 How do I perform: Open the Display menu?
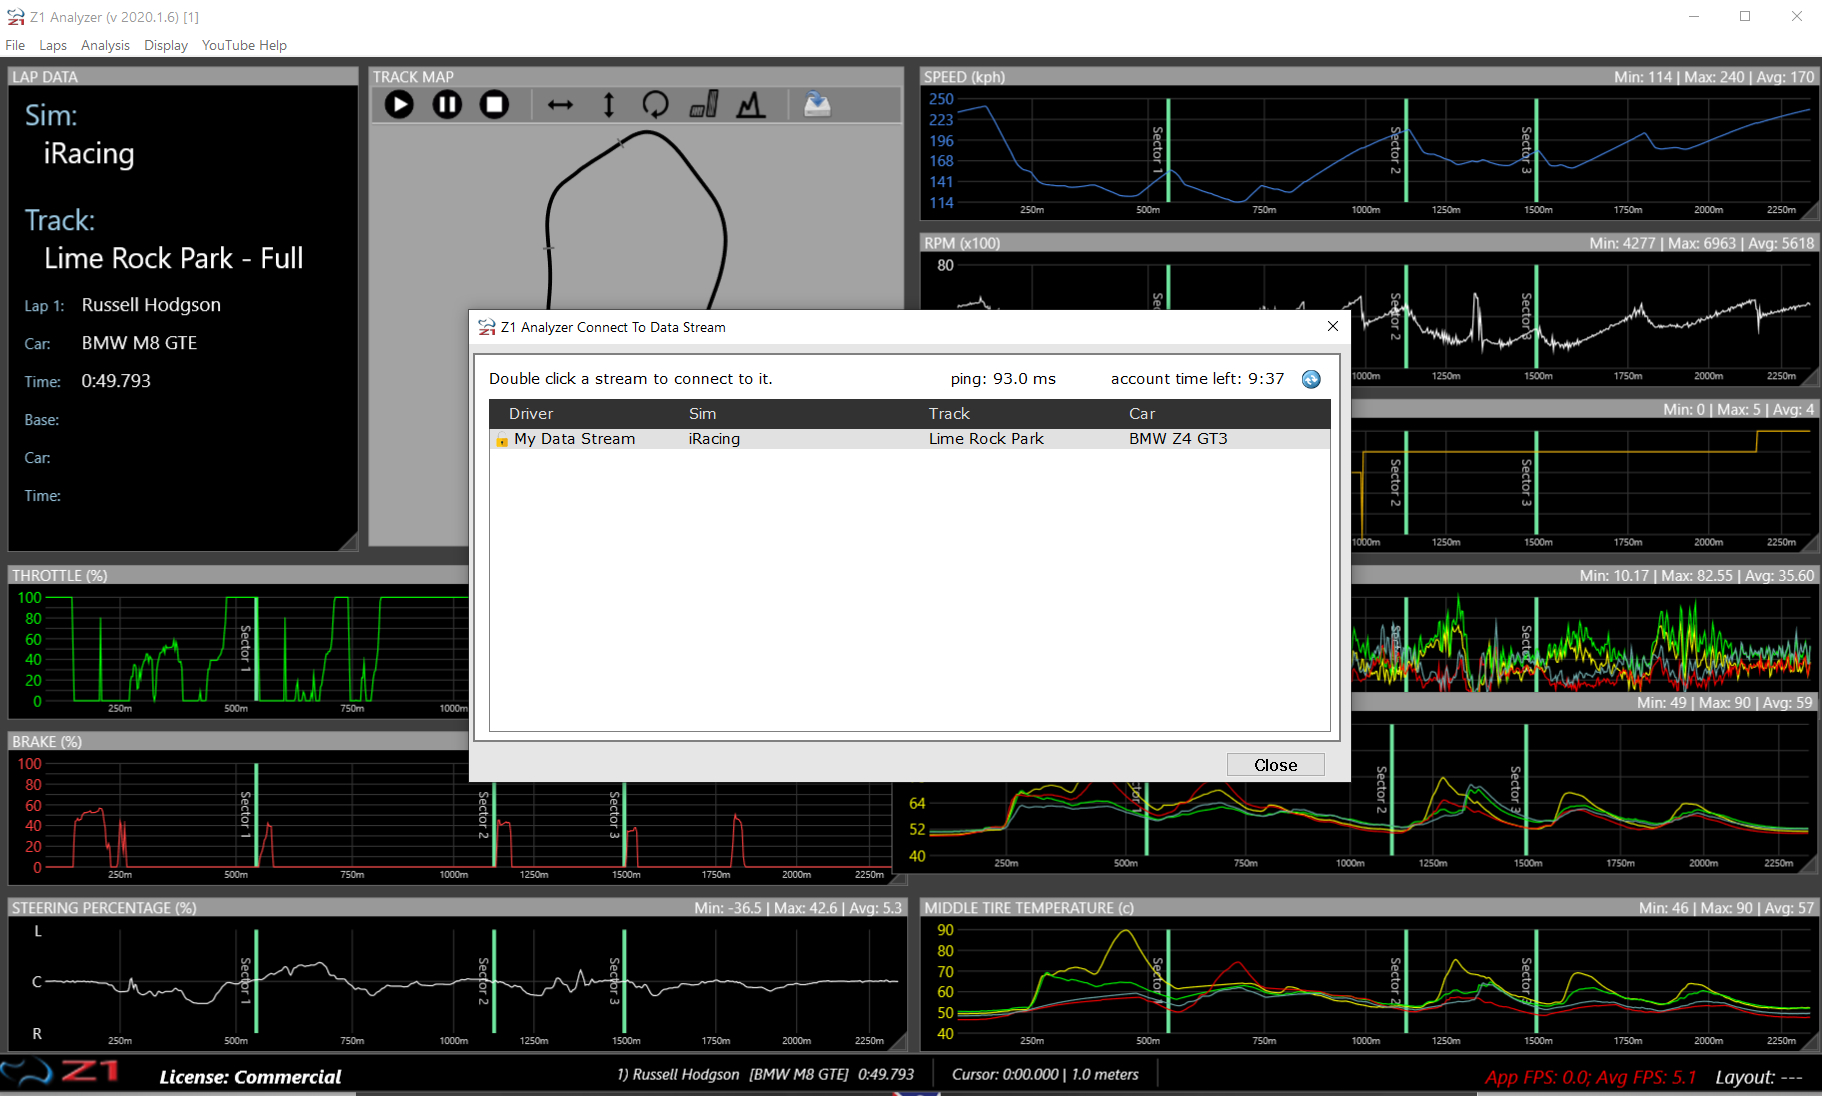pos(166,45)
